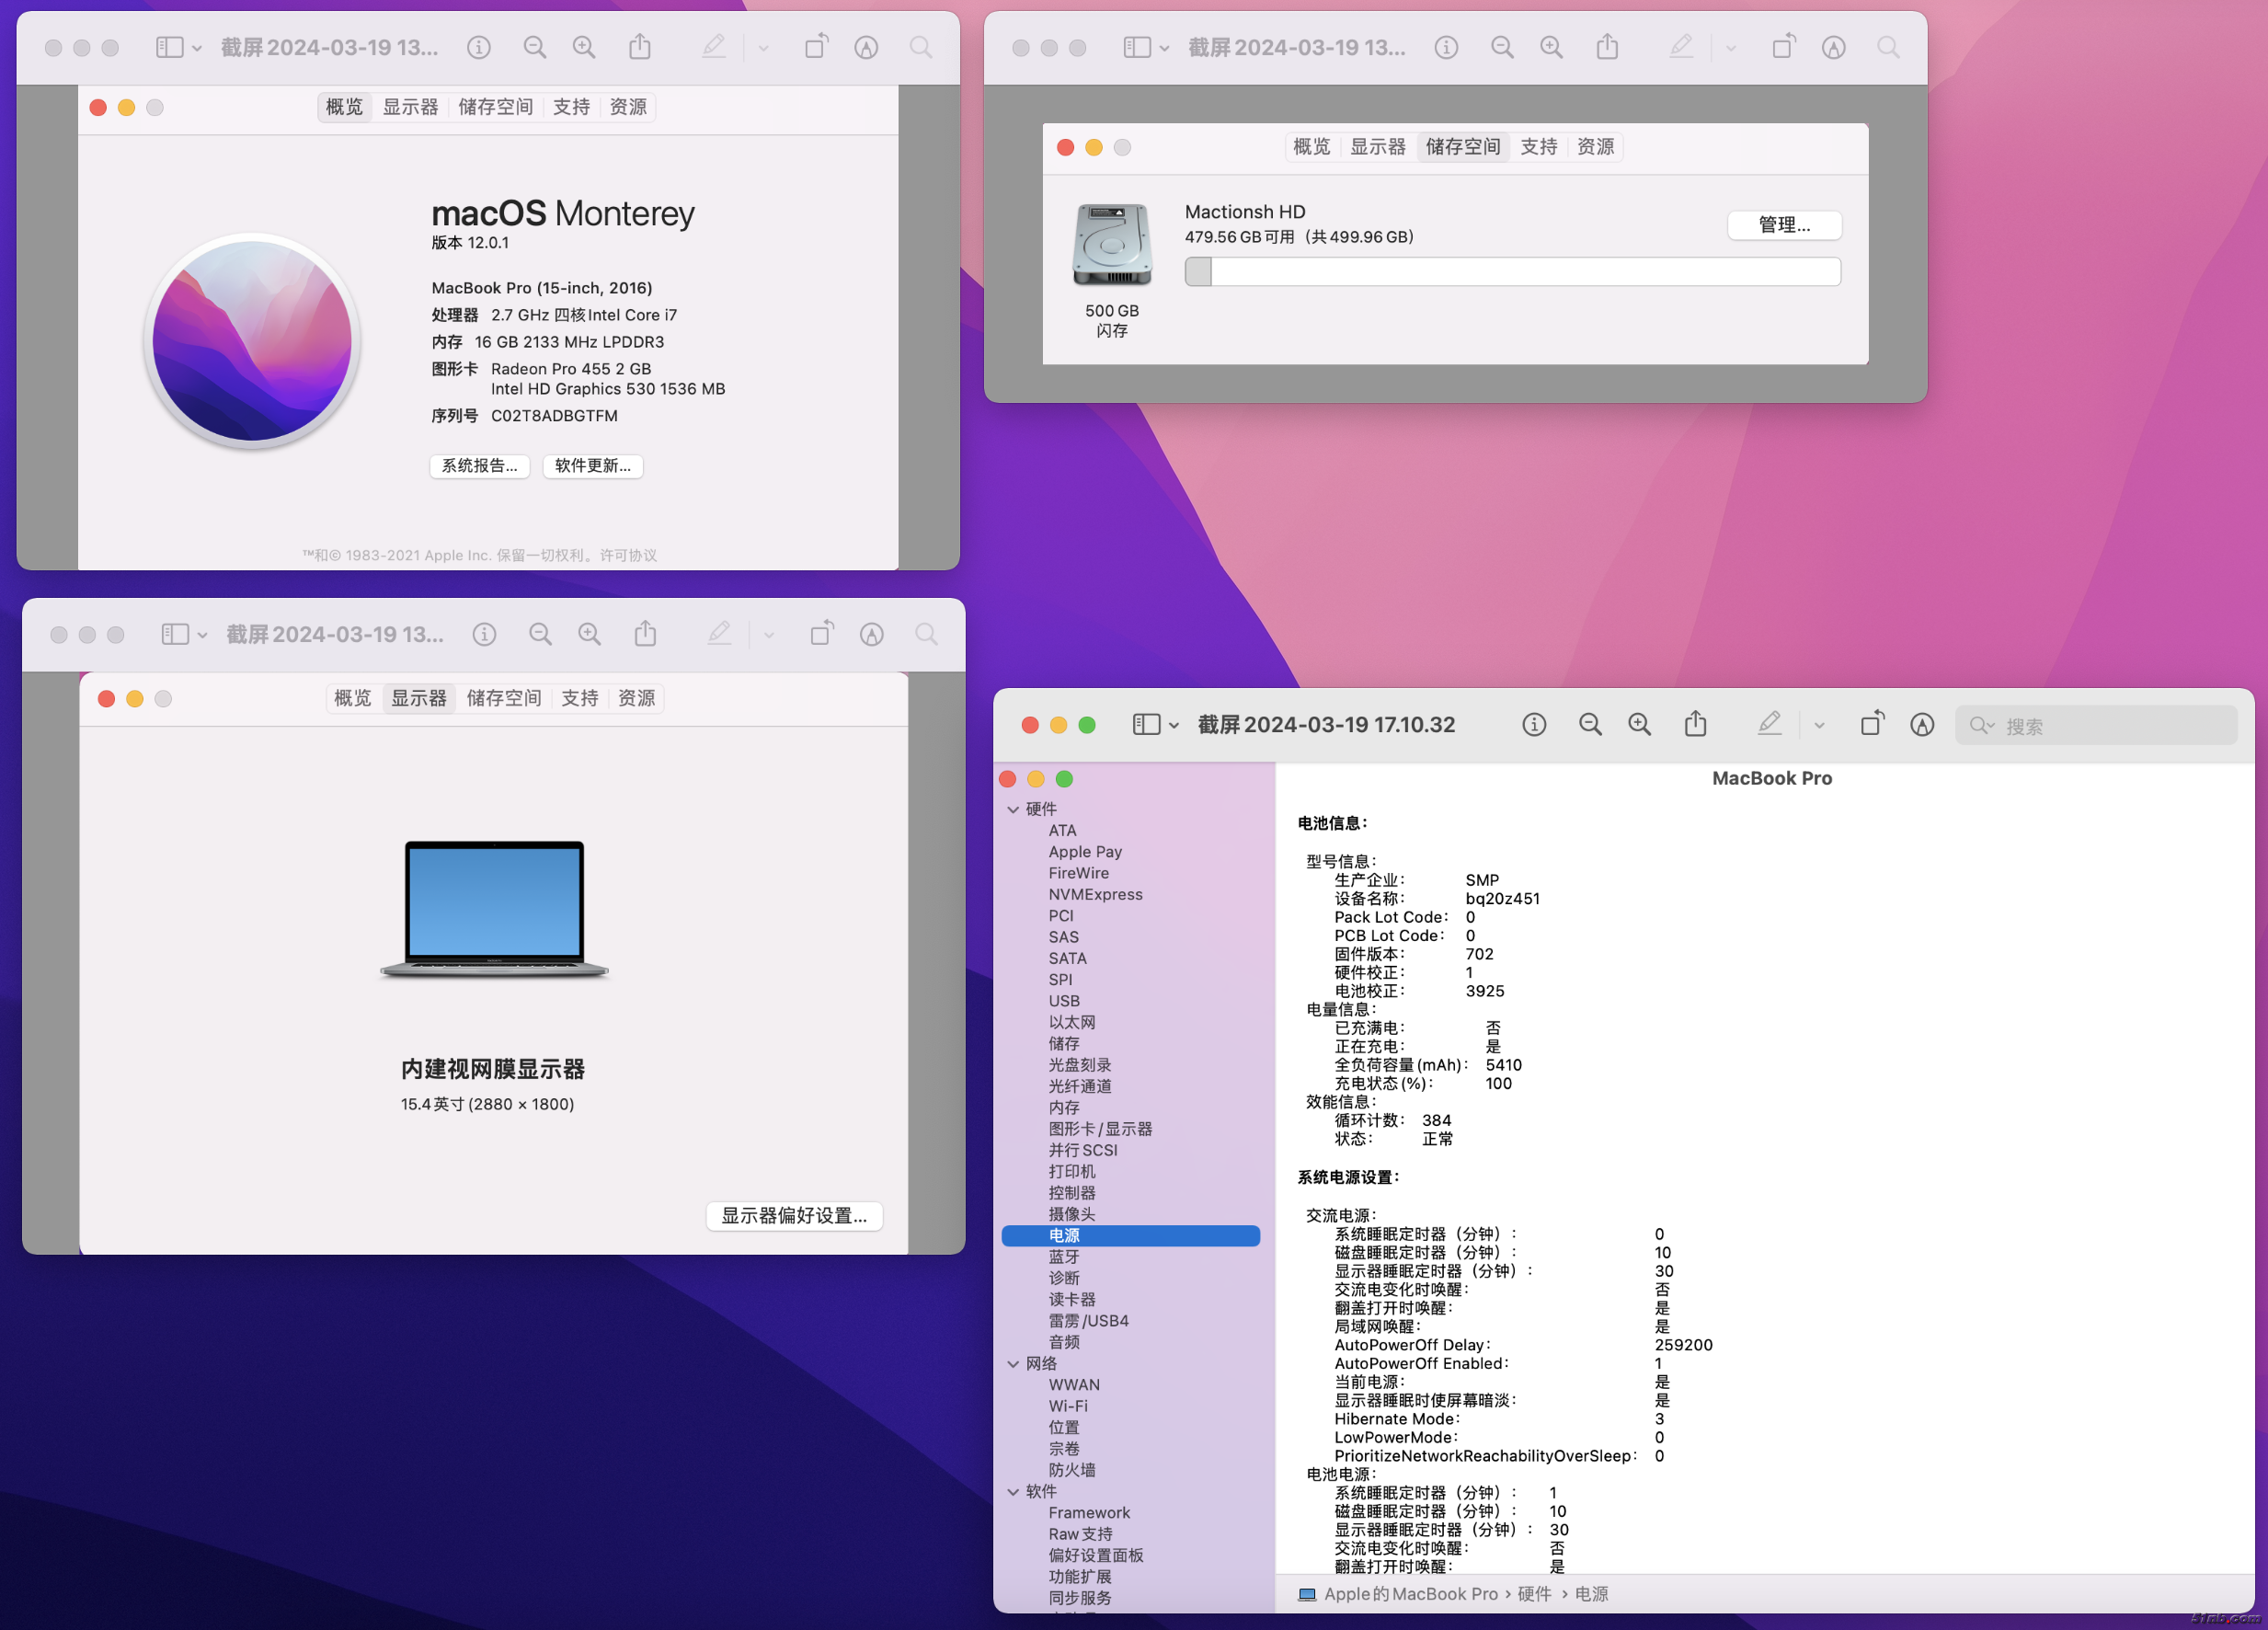
Task: Click Apple的MacBook Pro in the path bar
Action: pyautogui.click(x=1410, y=1594)
